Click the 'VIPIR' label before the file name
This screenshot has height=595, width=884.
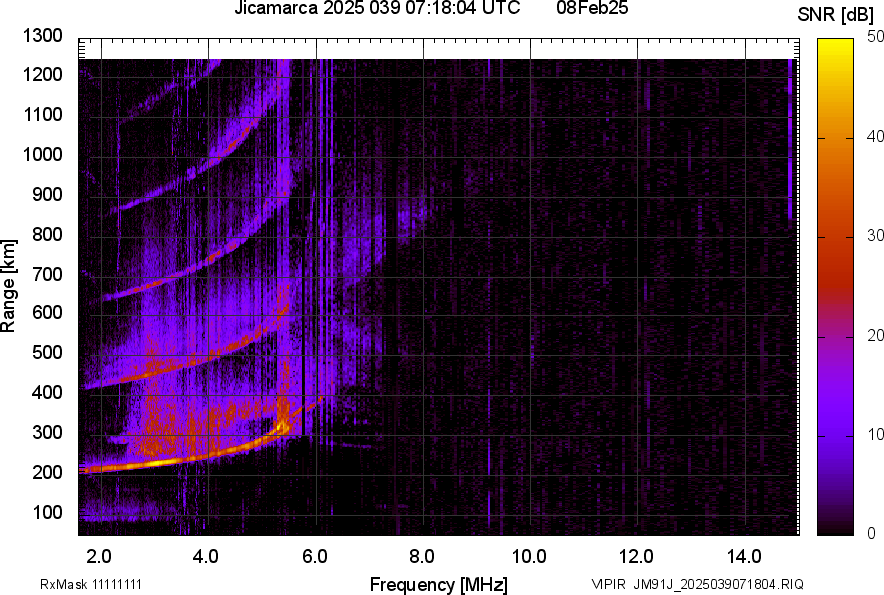tap(608, 585)
